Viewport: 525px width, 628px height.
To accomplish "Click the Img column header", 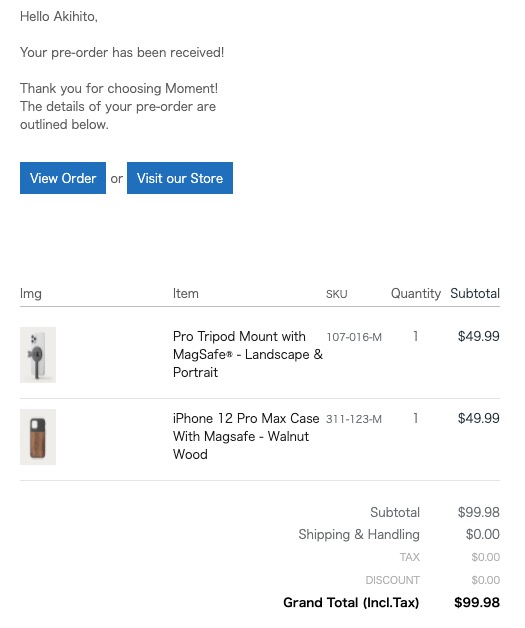I will (x=31, y=294).
